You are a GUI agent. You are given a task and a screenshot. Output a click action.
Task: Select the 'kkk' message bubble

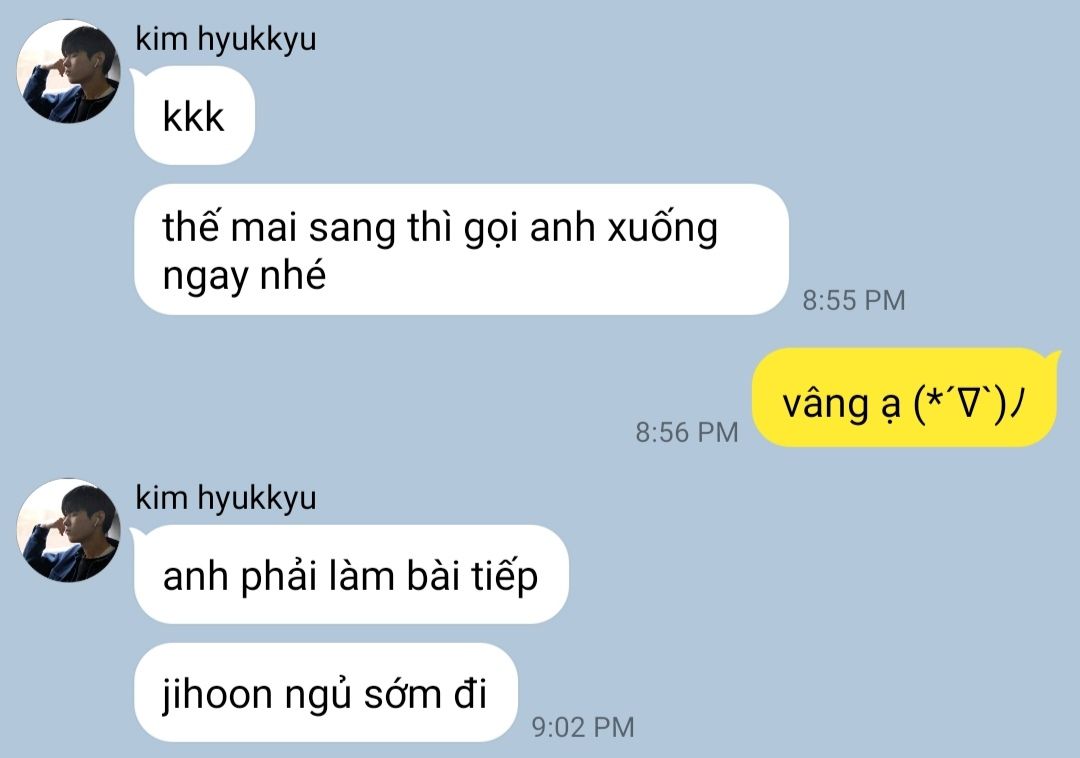click(x=194, y=116)
